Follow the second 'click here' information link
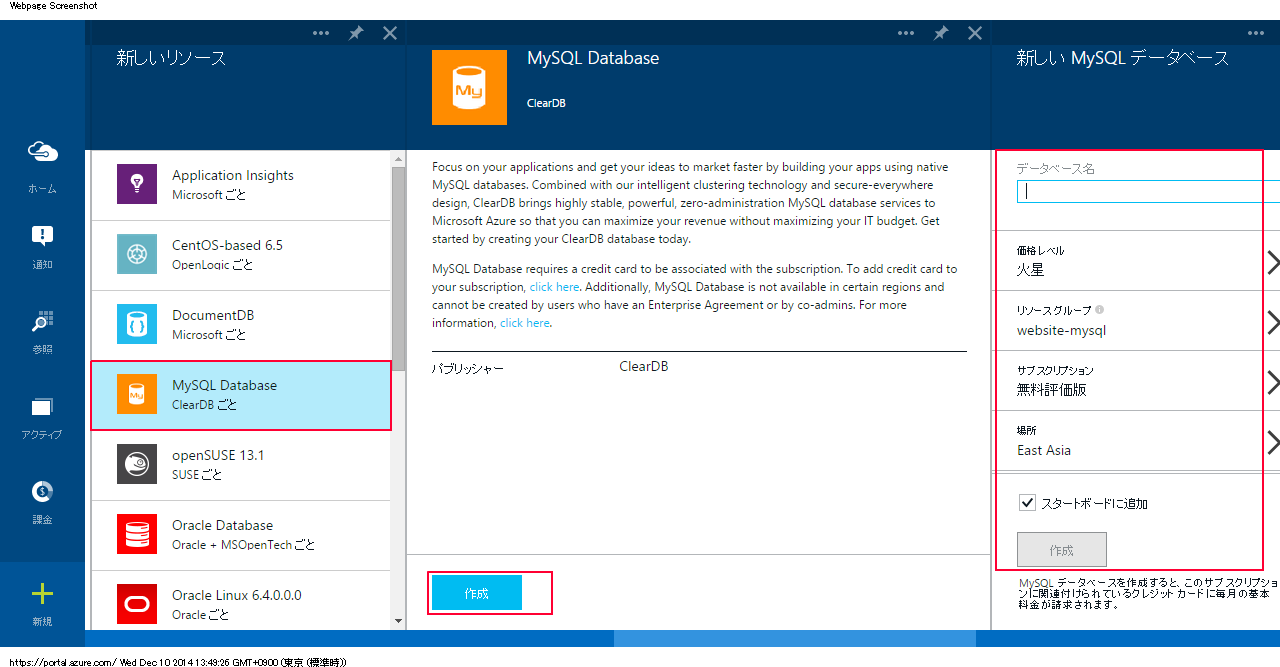Image resolution: width=1280 pixels, height=667 pixels. [525, 323]
